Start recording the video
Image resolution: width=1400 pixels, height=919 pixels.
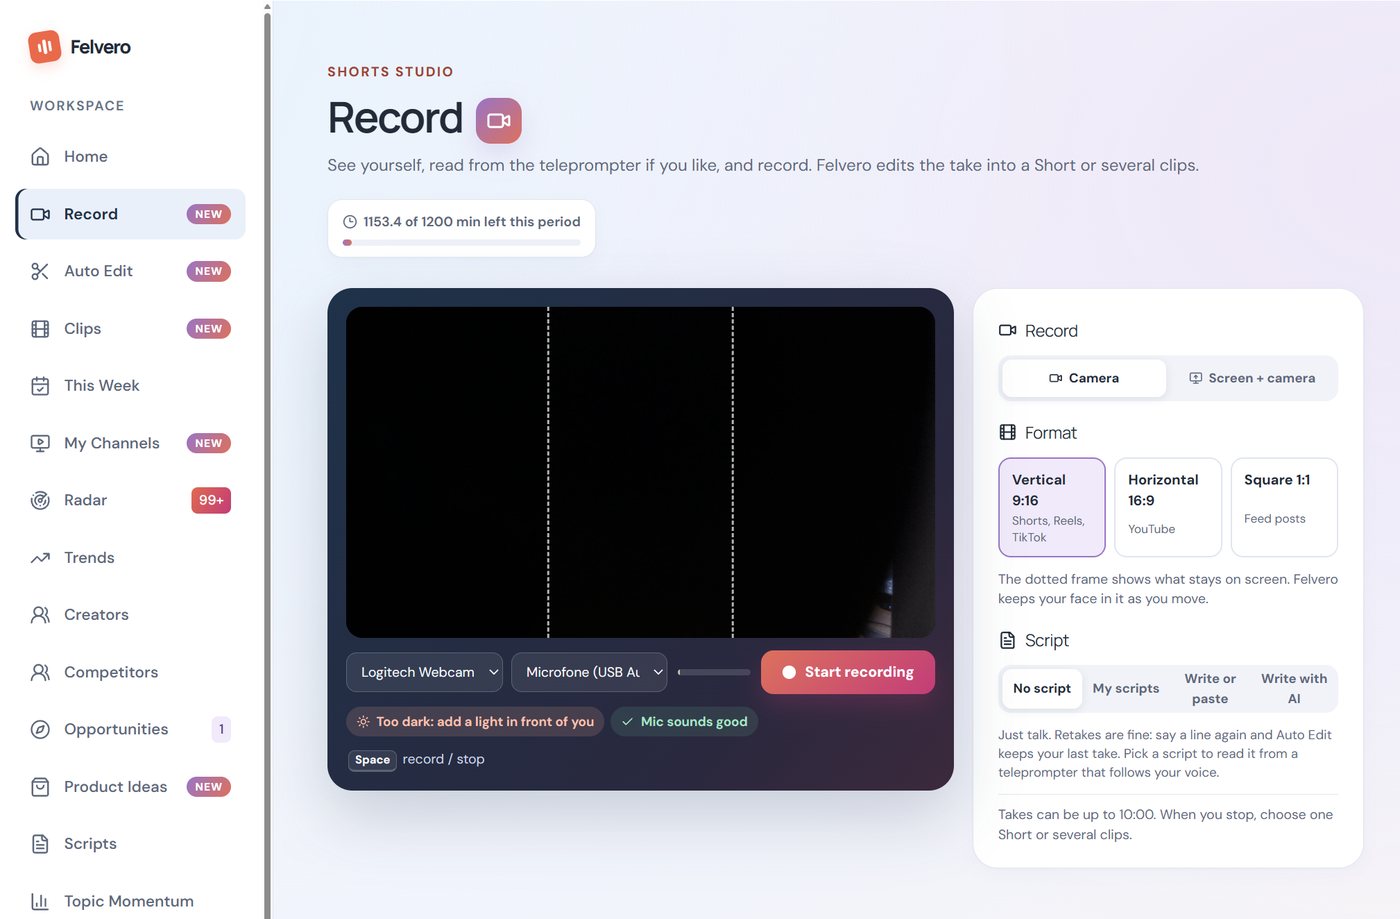[848, 672]
